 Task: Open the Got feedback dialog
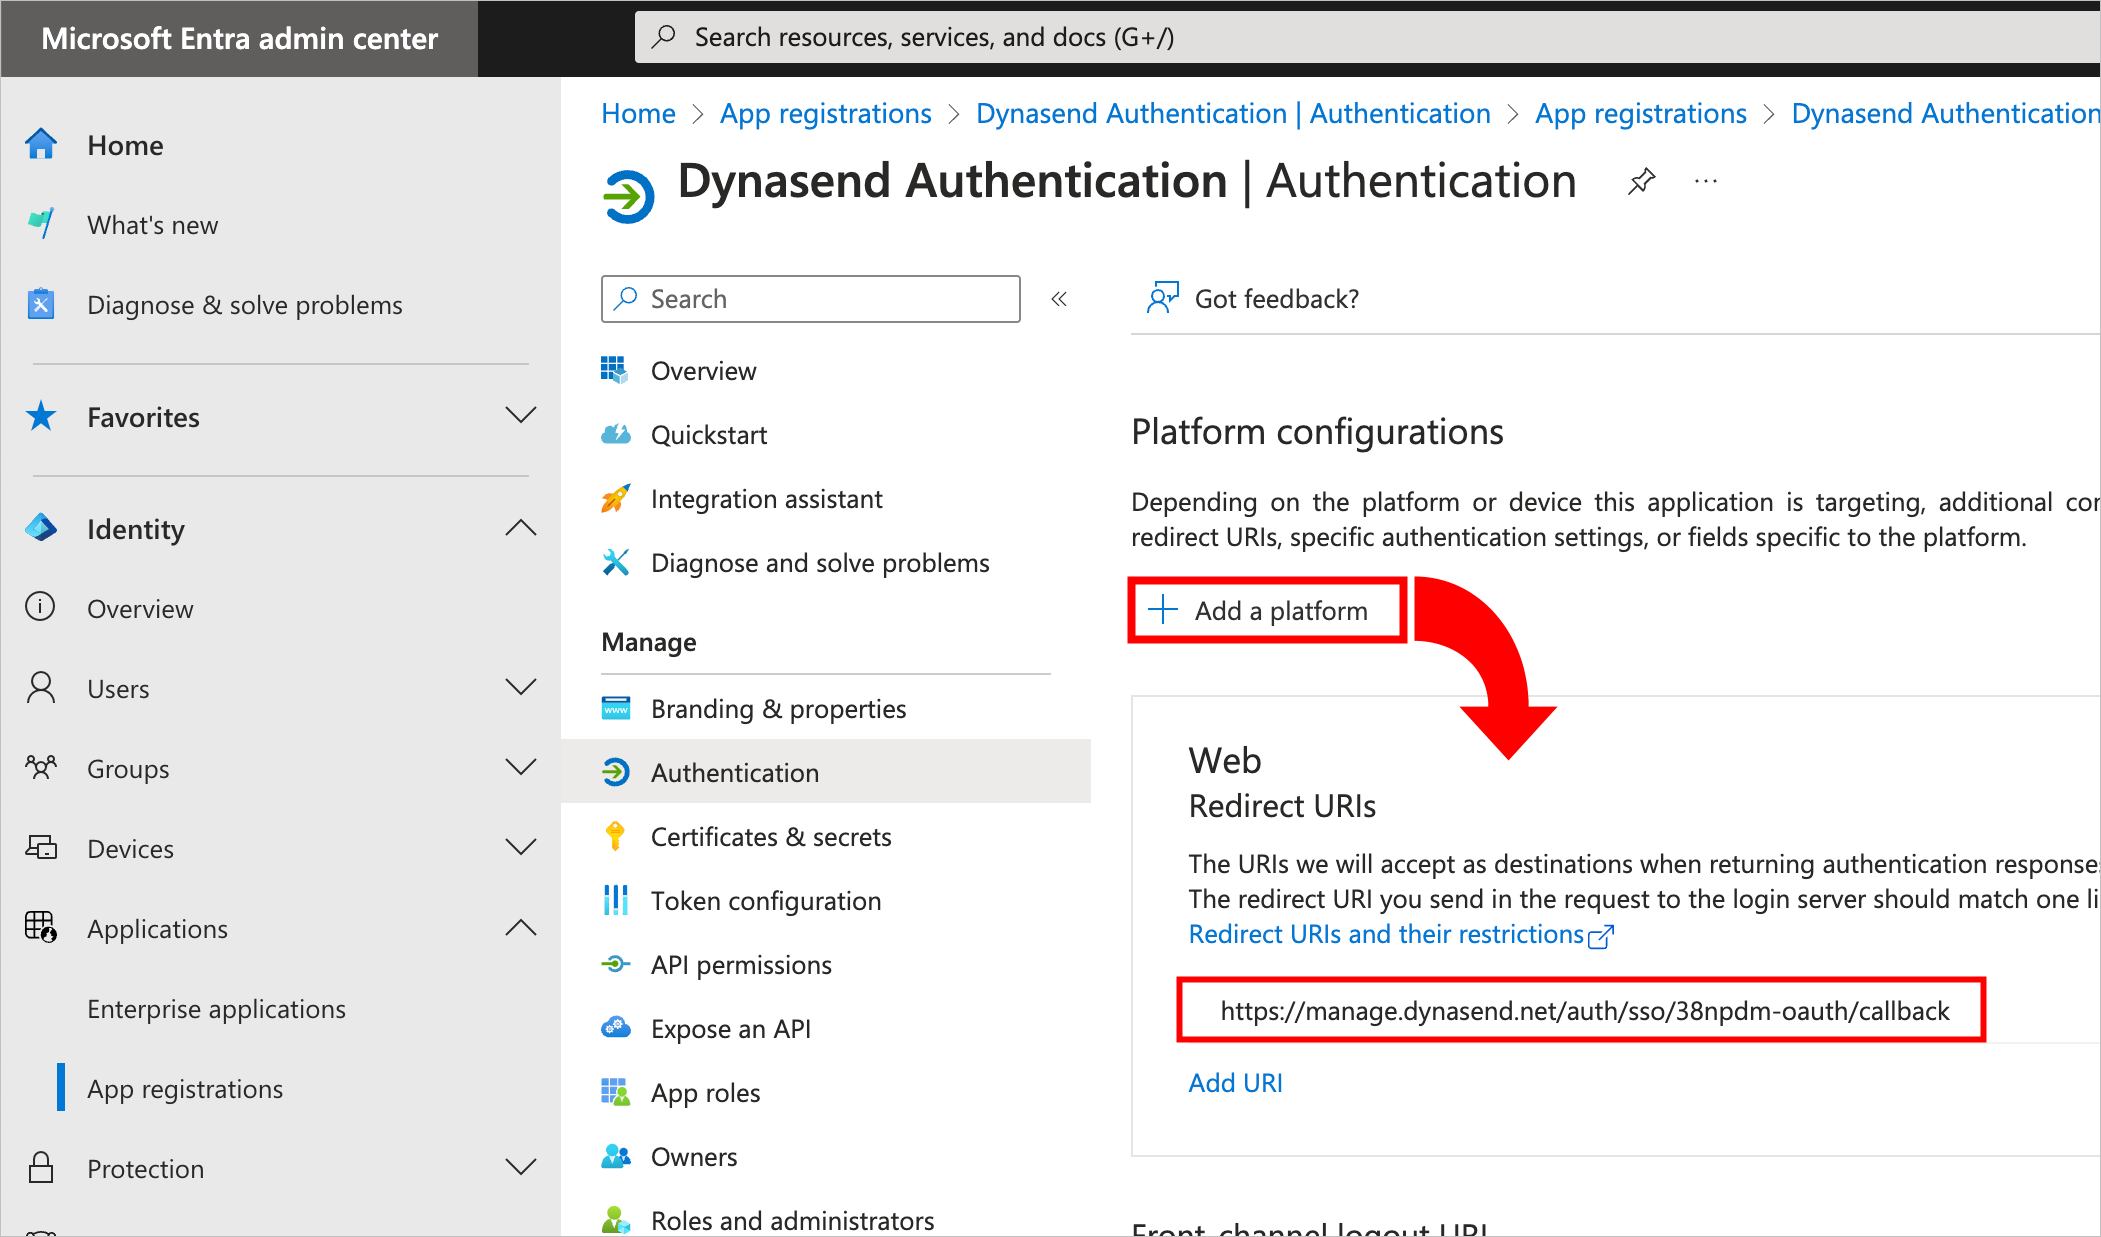1276,298
